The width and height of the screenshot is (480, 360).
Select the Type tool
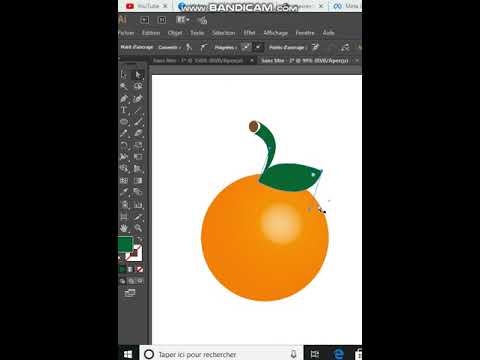pos(124,110)
